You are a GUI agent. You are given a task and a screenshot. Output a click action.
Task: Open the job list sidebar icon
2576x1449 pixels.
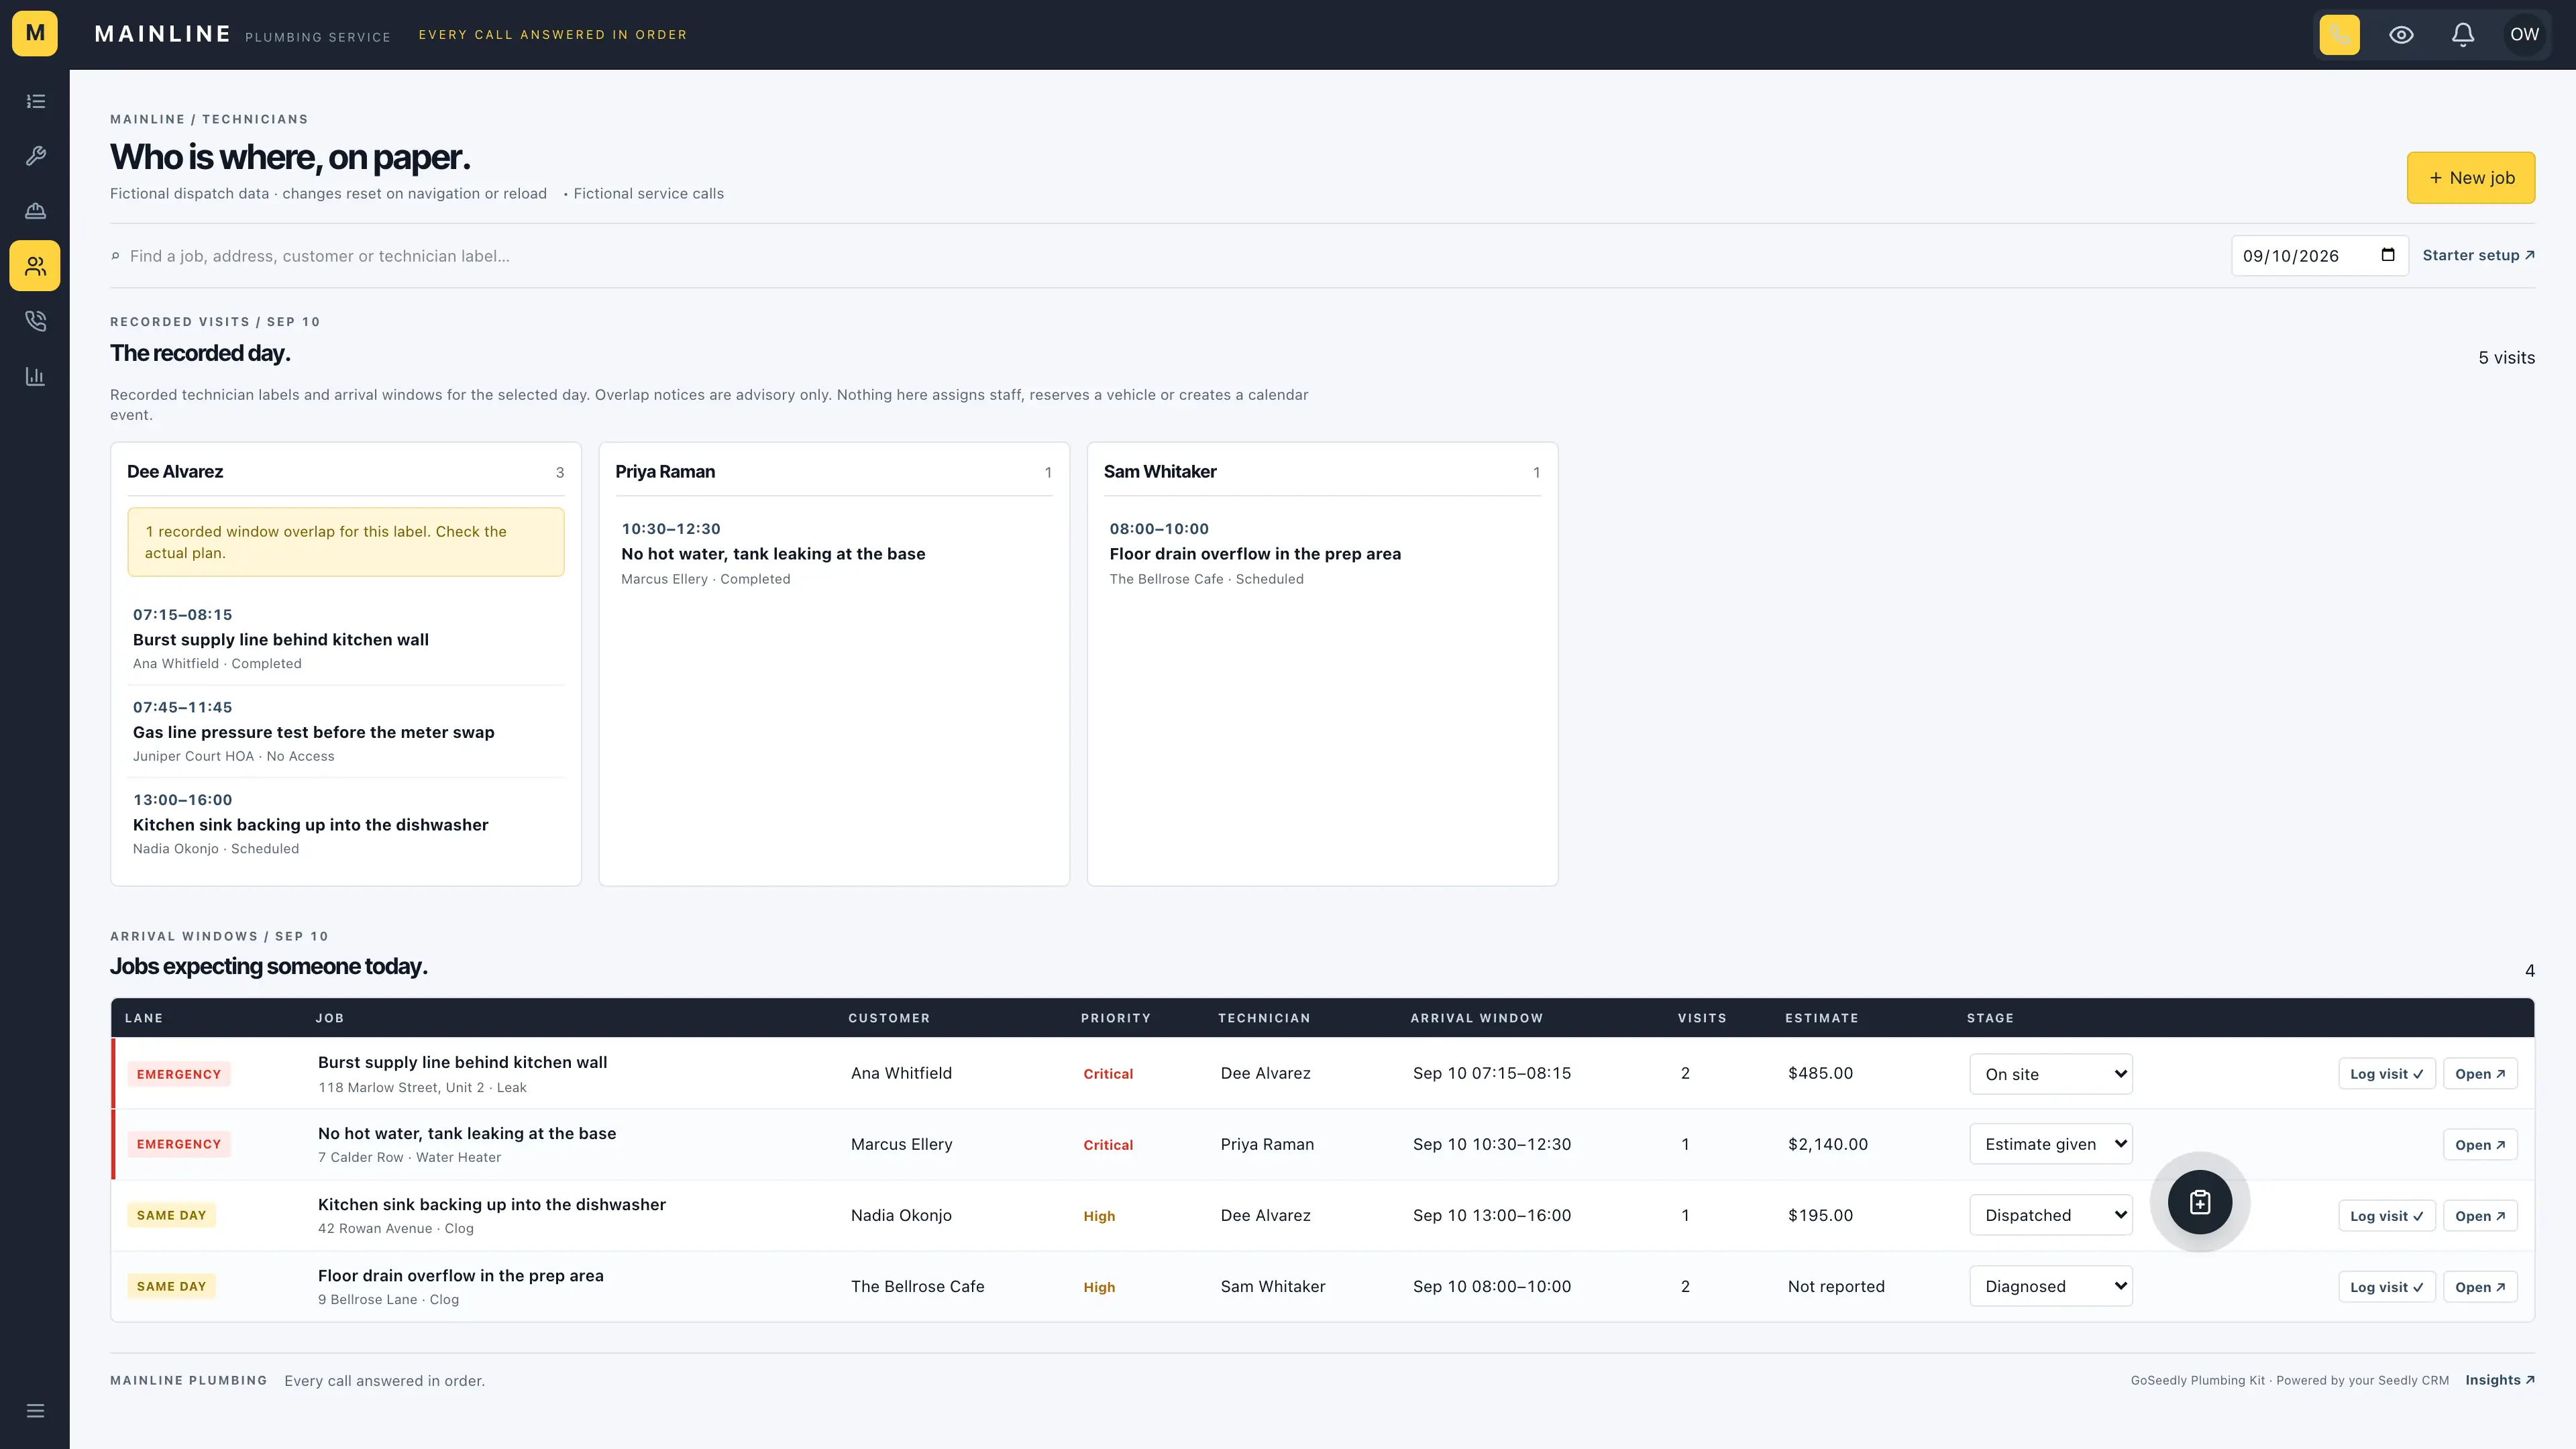point(35,101)
